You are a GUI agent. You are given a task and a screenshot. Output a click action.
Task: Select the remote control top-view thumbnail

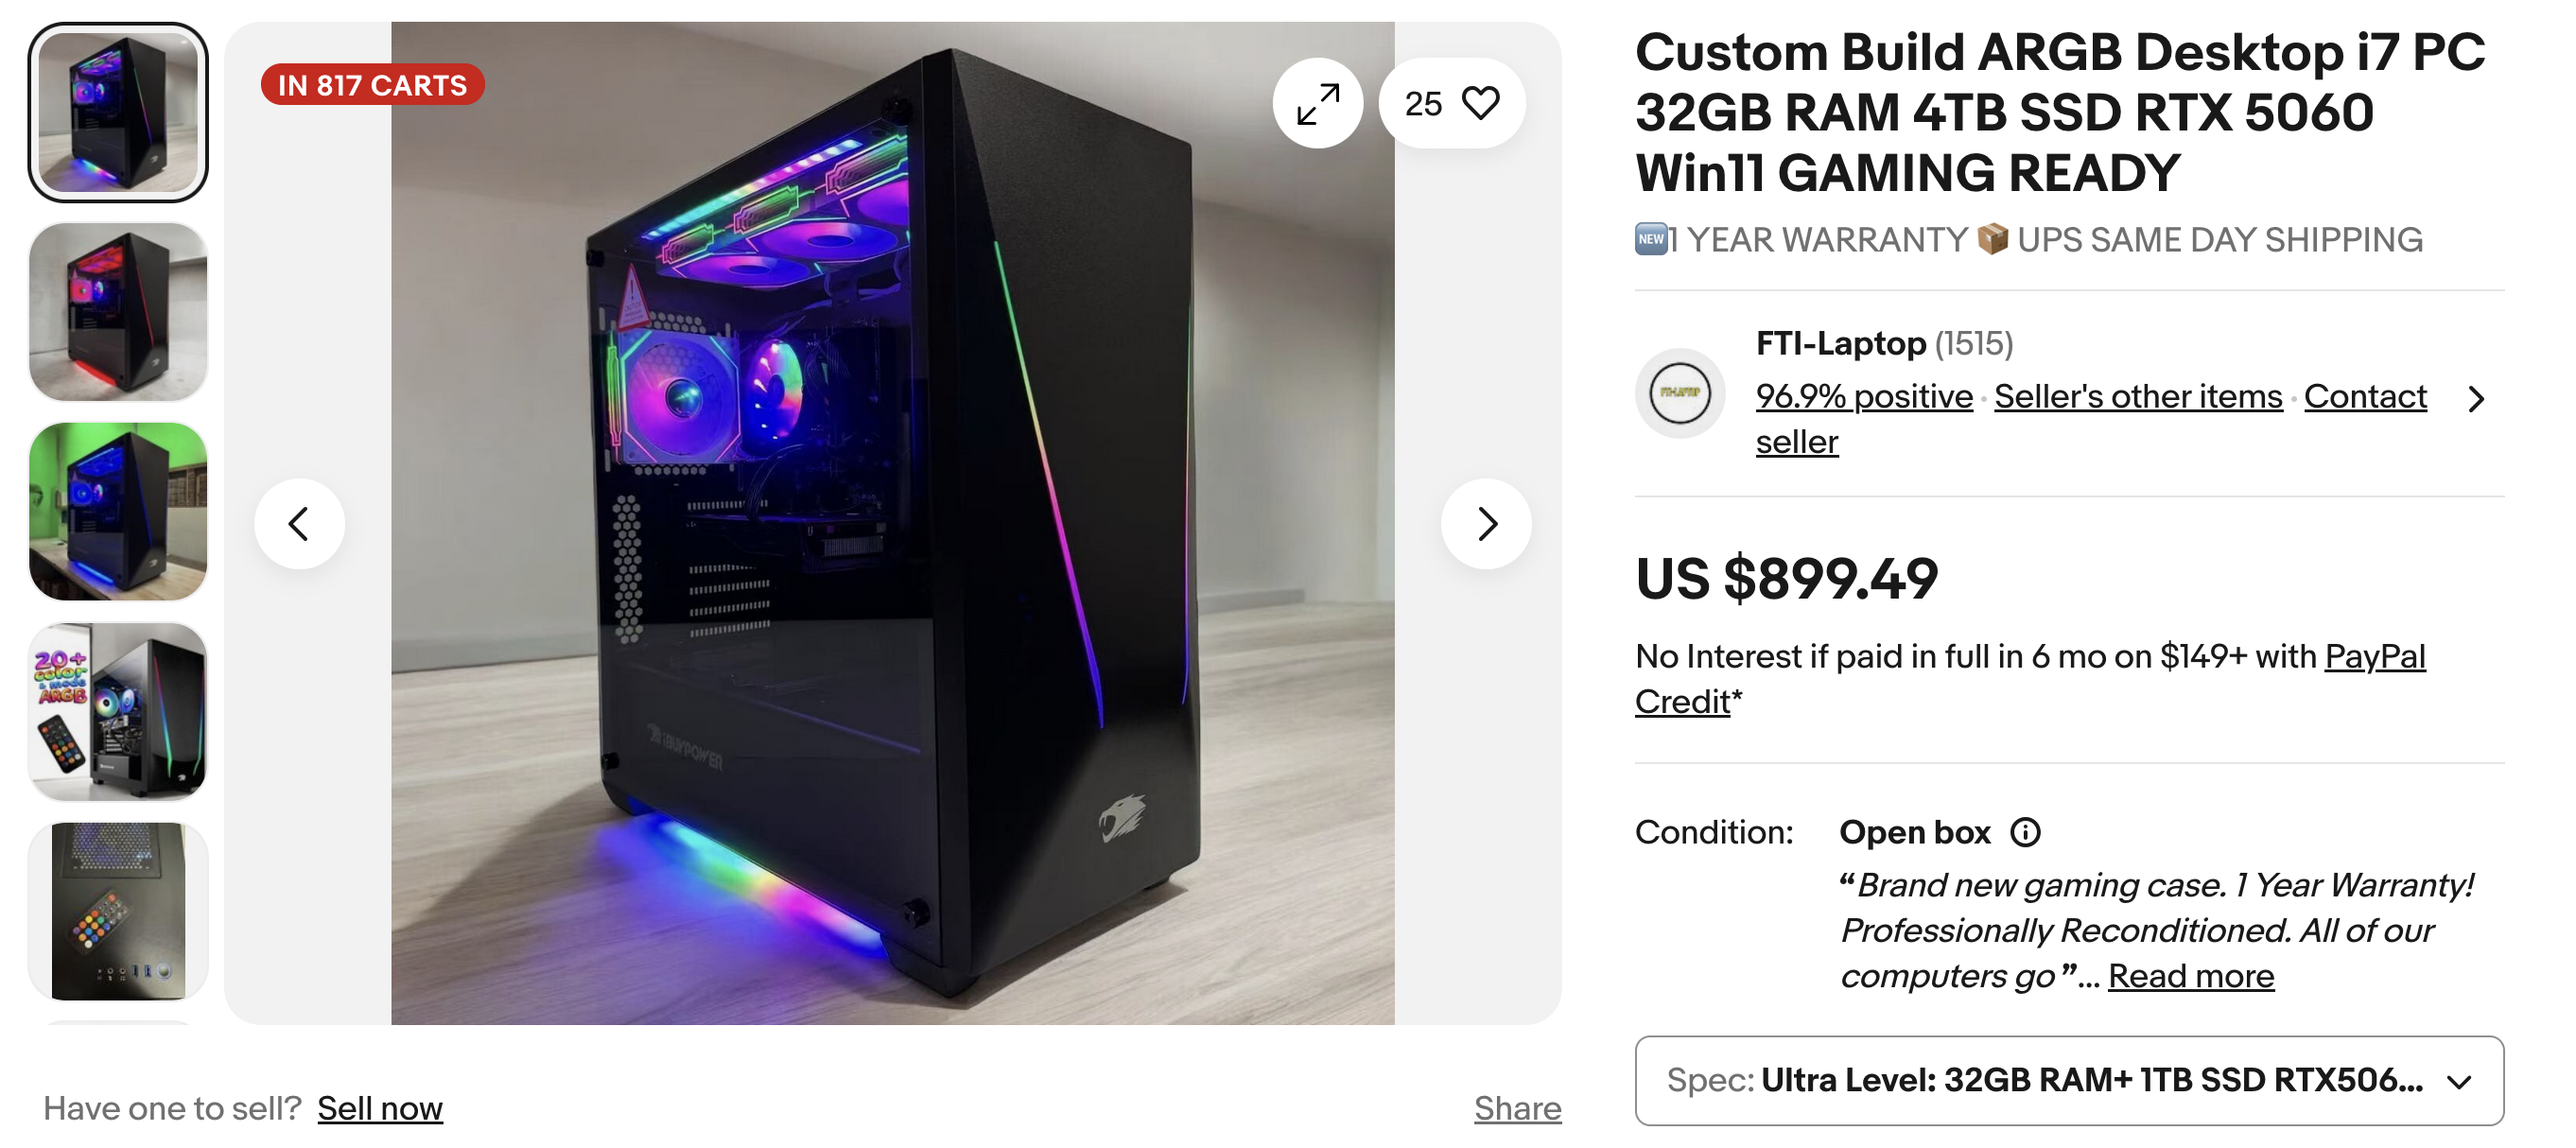coord(118,911)
